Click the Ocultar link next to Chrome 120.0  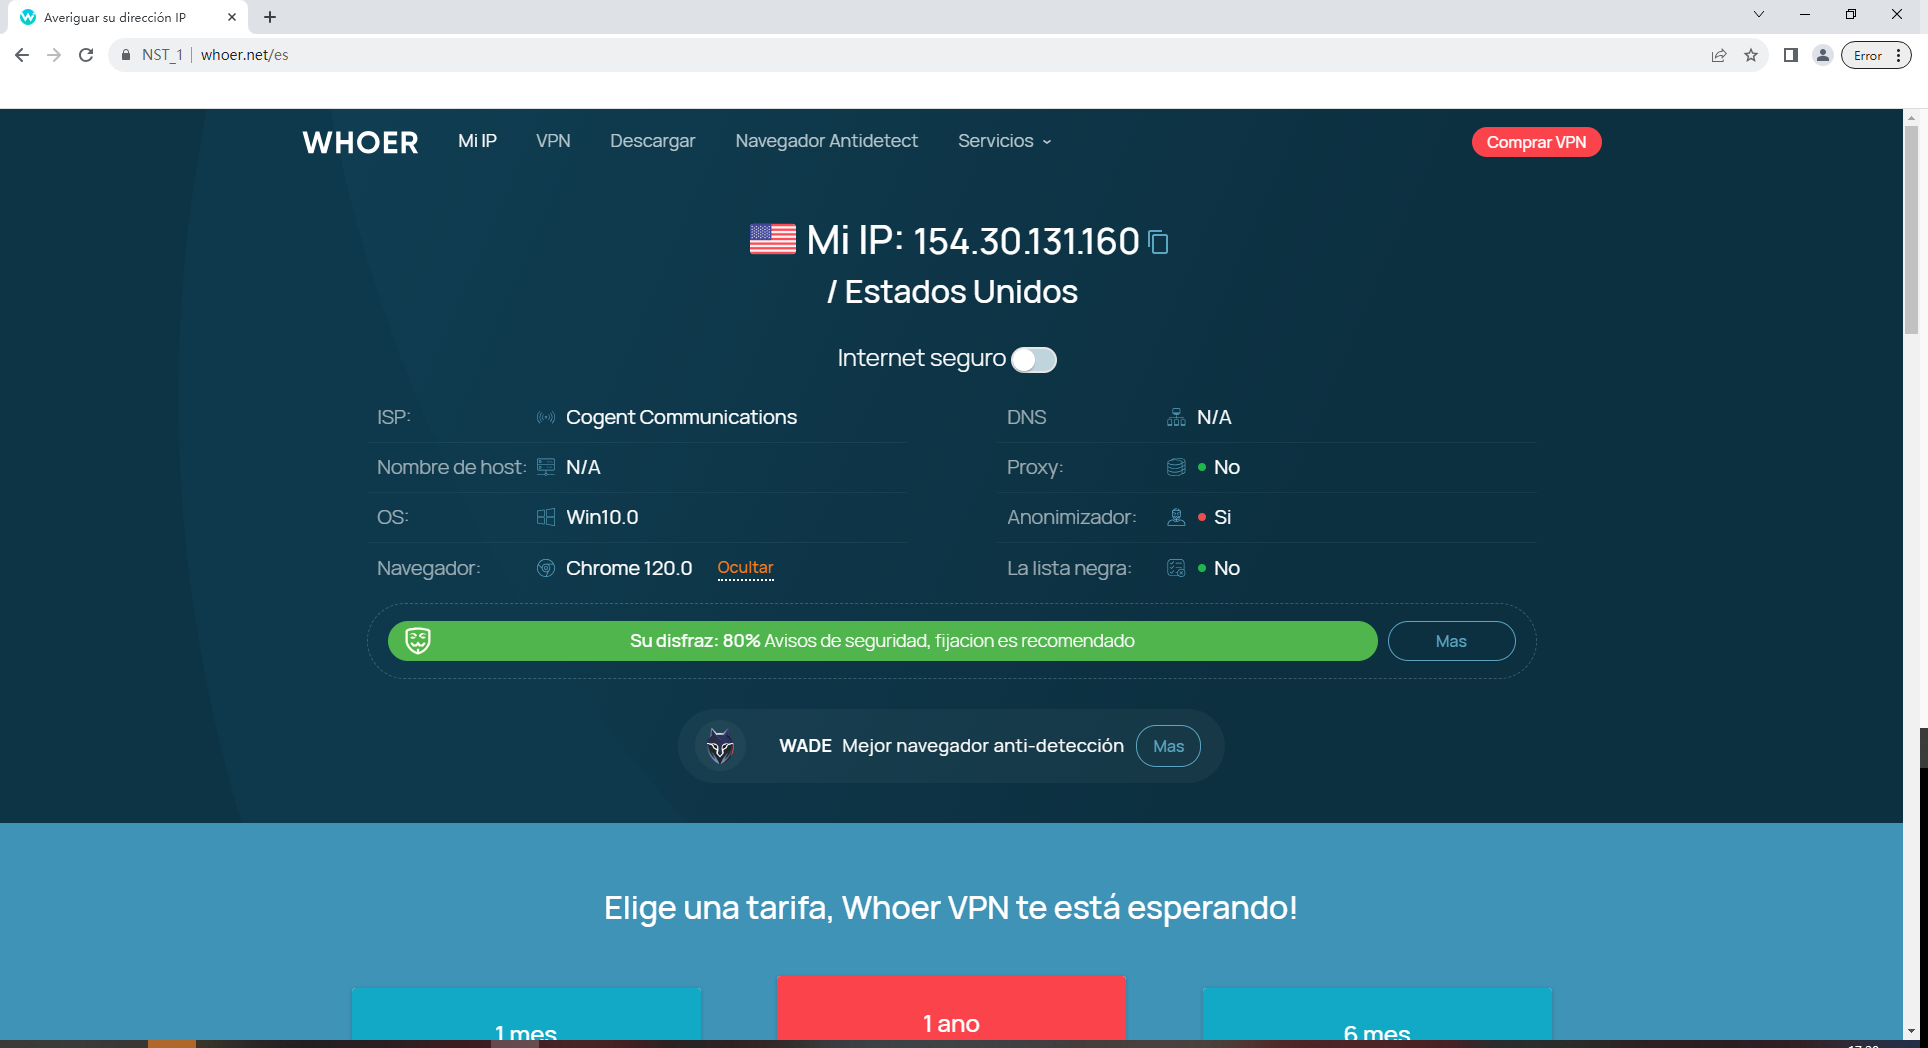point(745,567)
